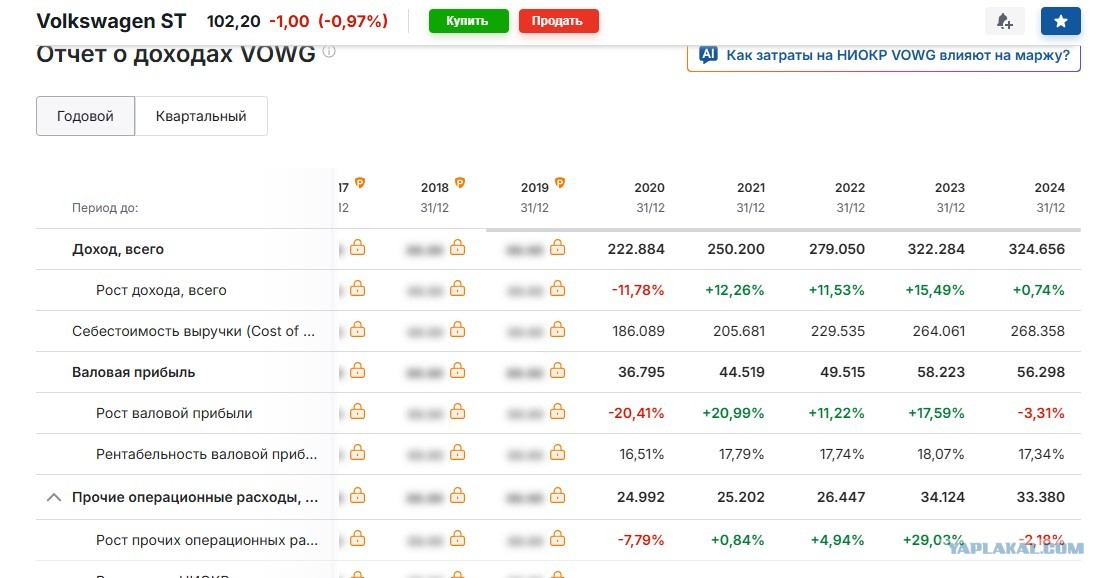Click the 2020 column header
1110x578 pixels.
click(649, 188)
